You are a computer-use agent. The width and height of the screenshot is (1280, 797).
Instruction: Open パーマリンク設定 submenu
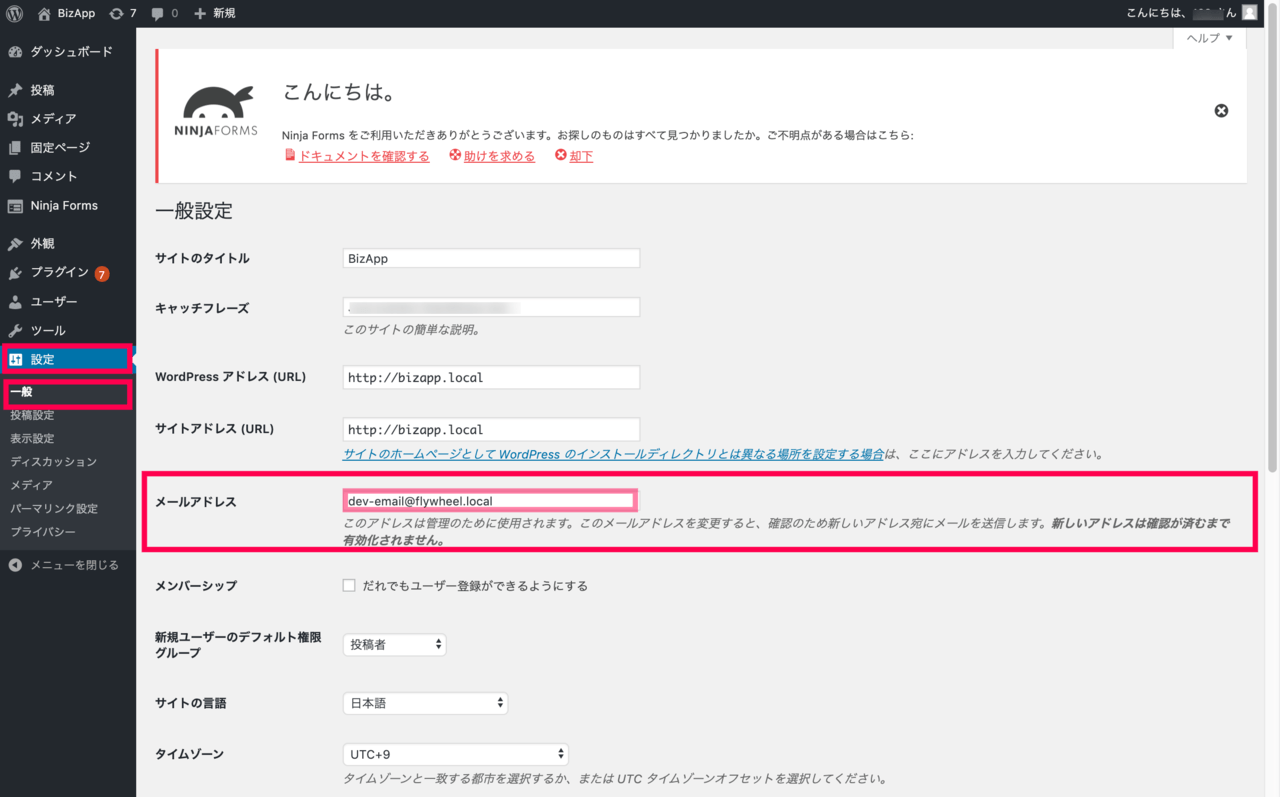pos(54,509)
